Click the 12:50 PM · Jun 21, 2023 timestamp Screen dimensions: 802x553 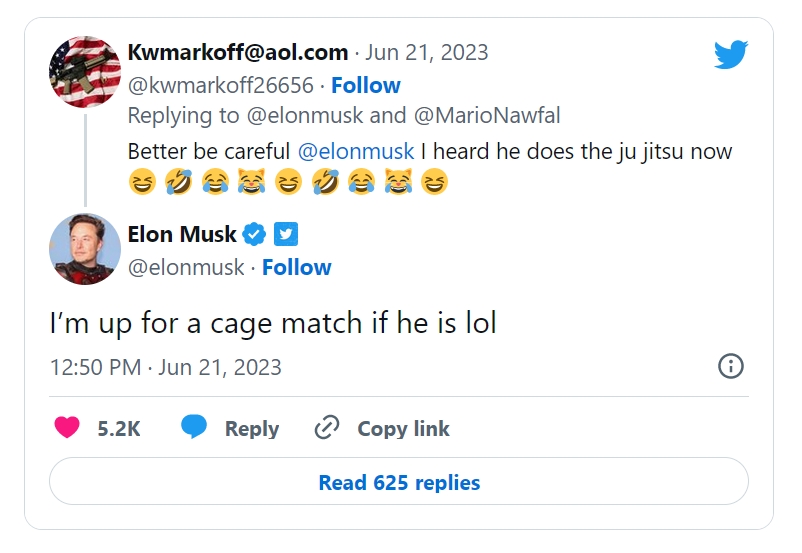(166, 367)
